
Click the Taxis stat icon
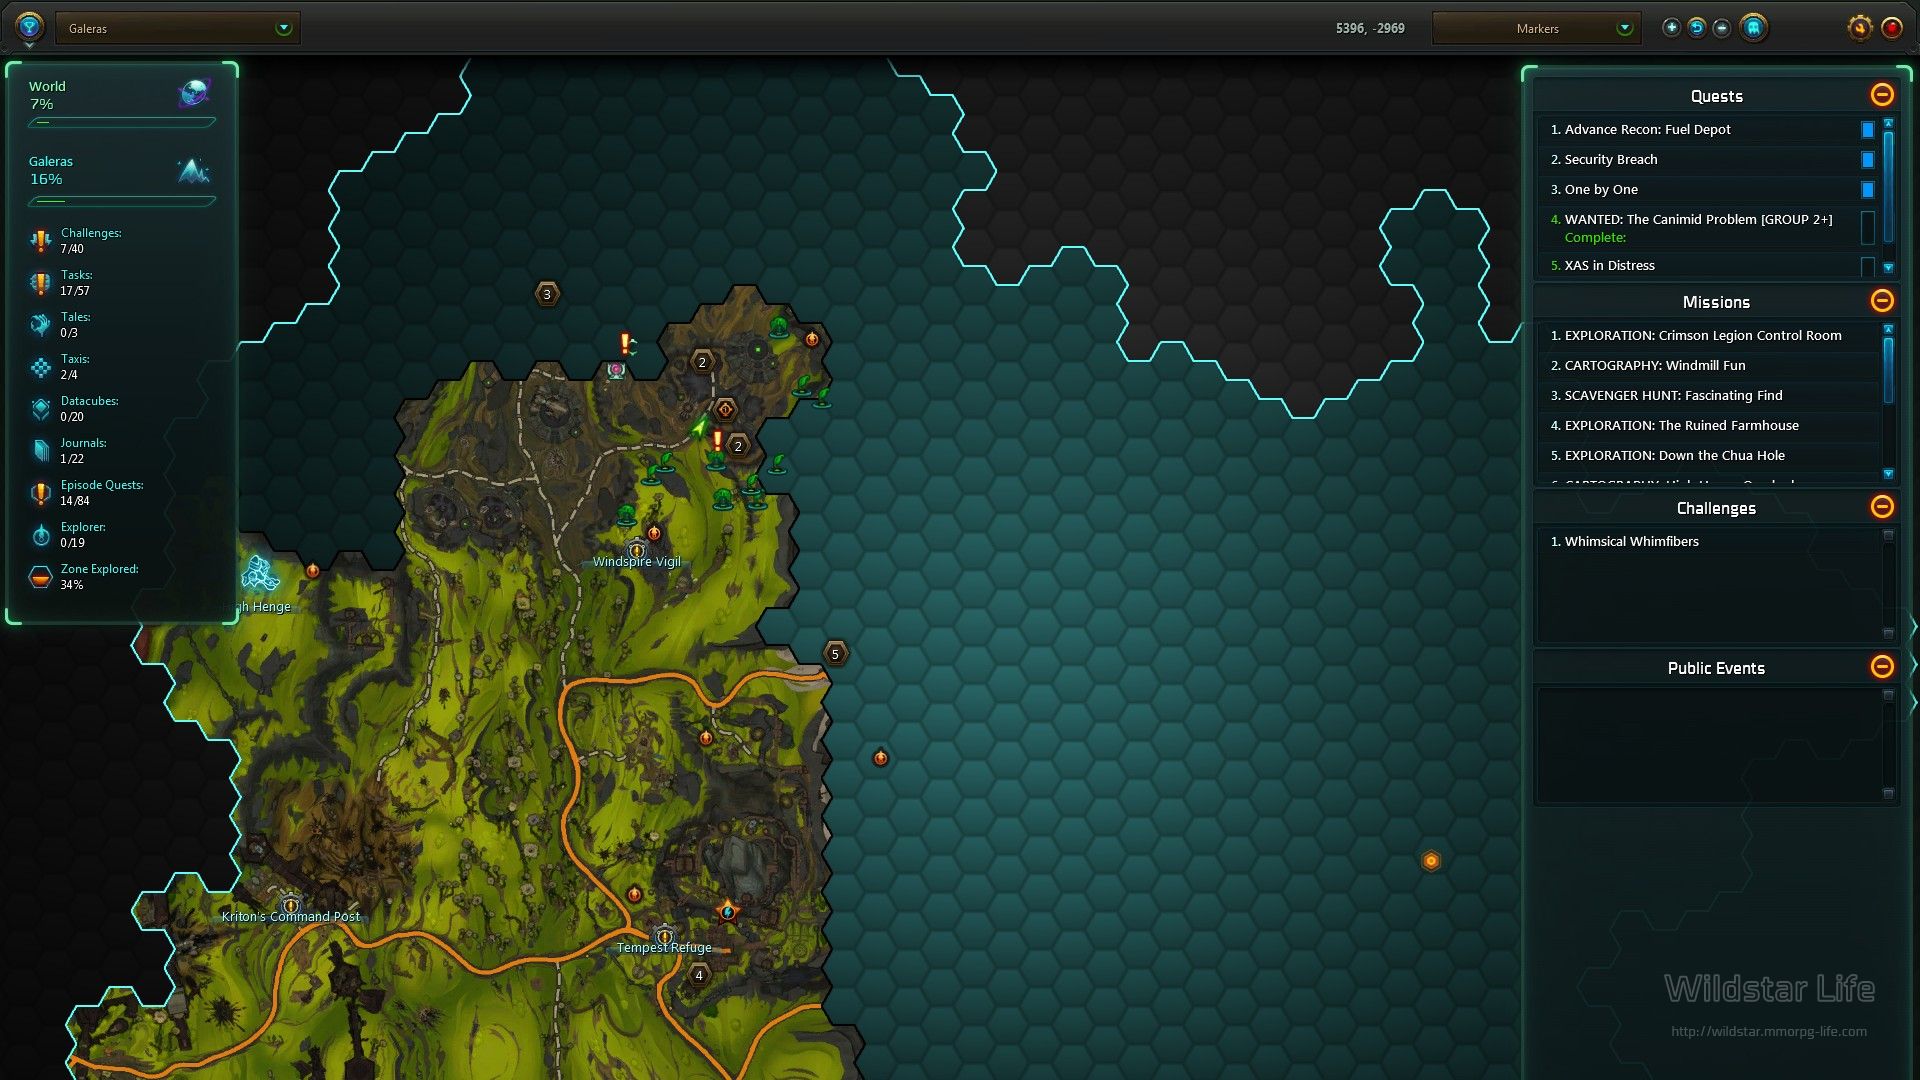pyautogui.click(x=40, y=367)
